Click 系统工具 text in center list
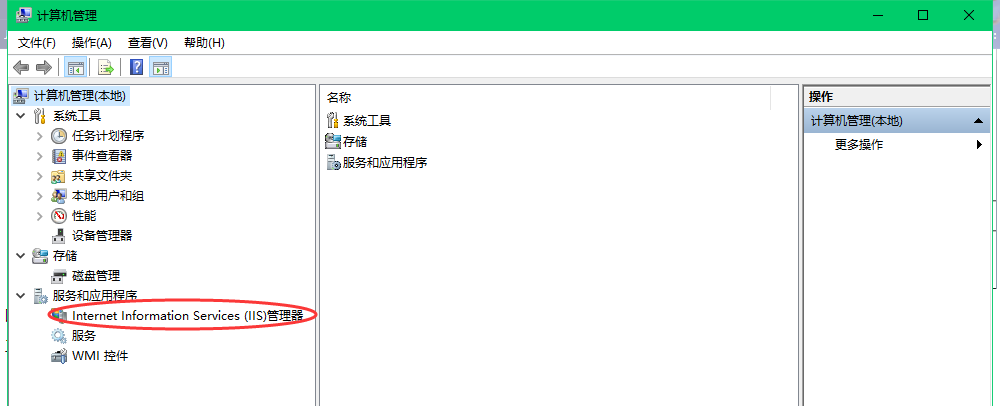The width and height of the screenshot is (1000, 406). (x=367, y=120)
